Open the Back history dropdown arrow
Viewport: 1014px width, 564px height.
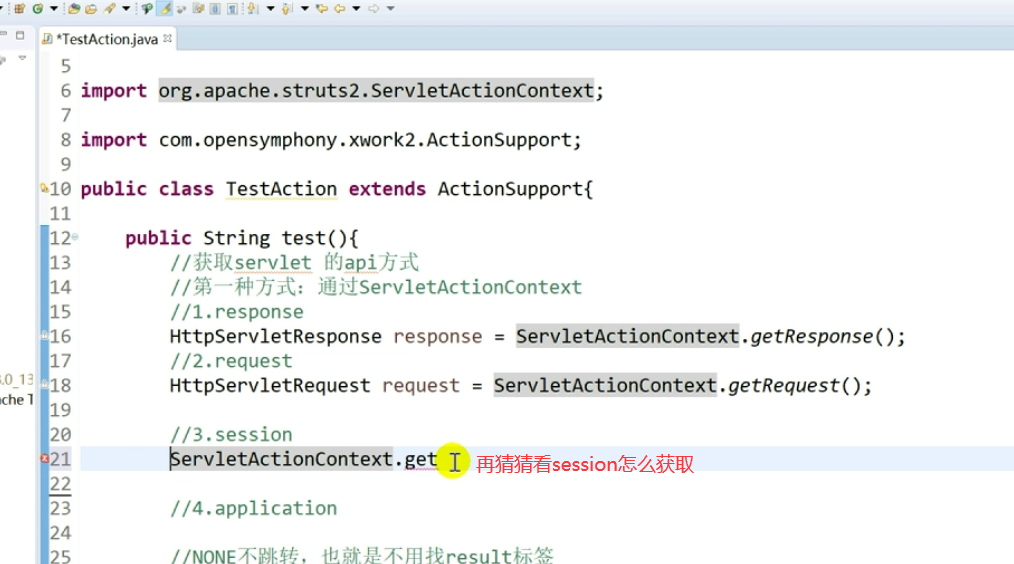[356, 9]
